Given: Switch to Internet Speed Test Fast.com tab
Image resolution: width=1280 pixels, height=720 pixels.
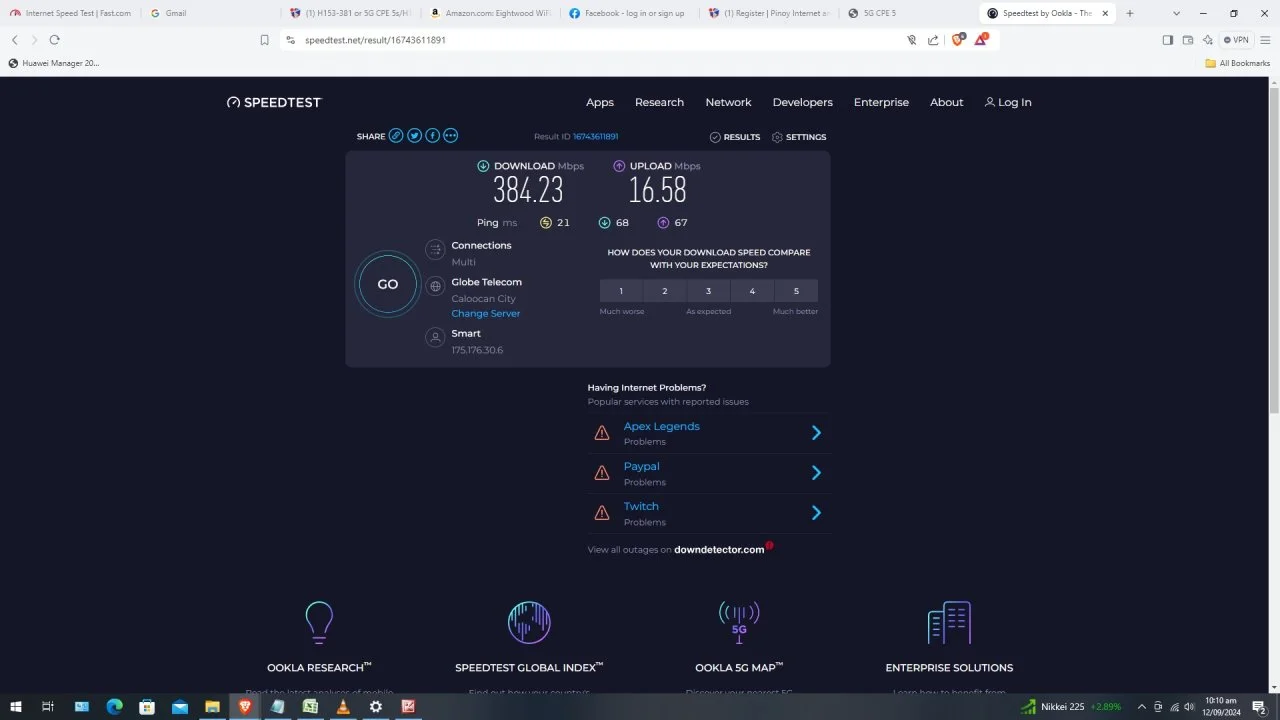Looking at the screenshot, I should (x=70, y=13).
